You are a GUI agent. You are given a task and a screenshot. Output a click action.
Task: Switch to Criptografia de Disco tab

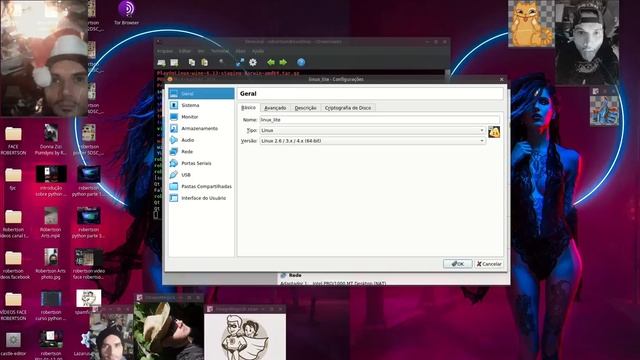pyautogui.click(x=348, y=108)
